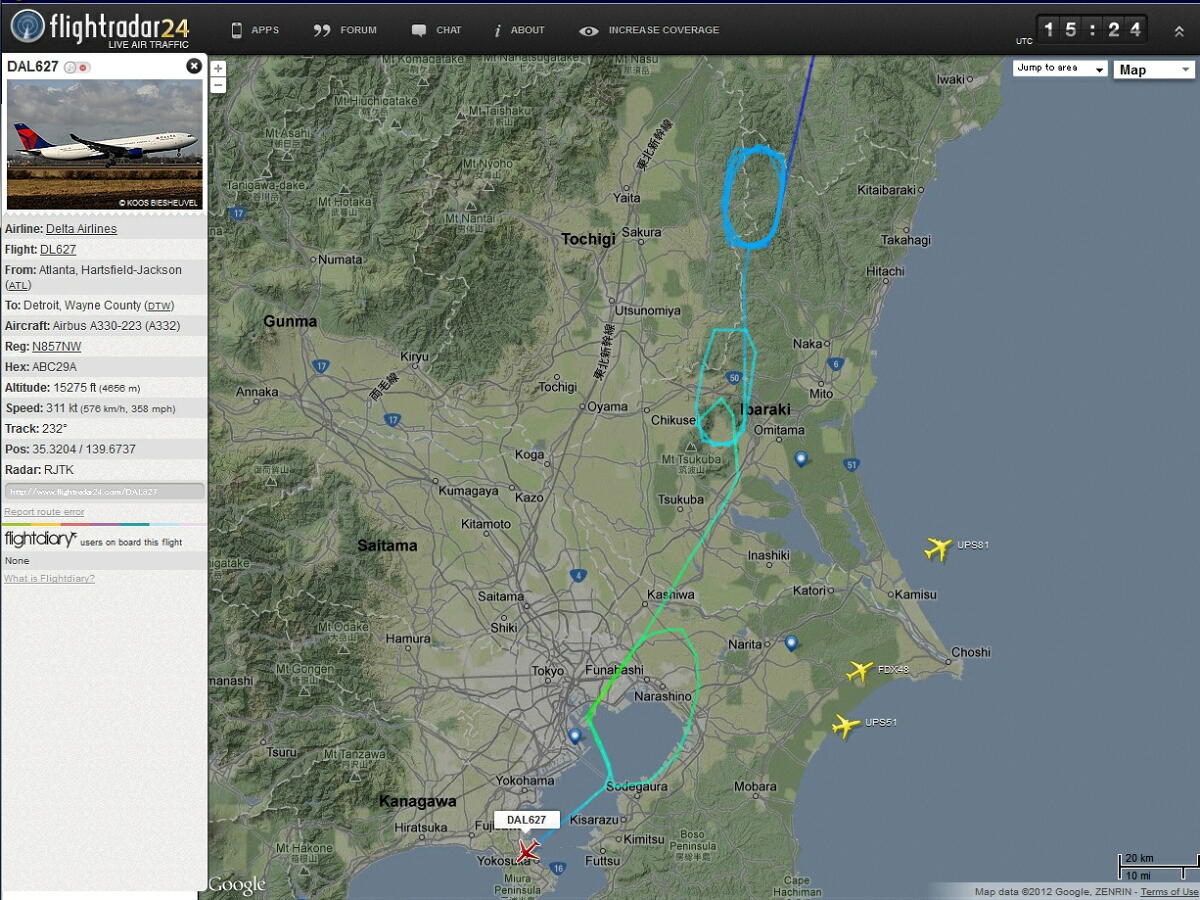The image size is (1200, 900).
Task: Click the Tokyo city label on map
Action: (548, 671)
